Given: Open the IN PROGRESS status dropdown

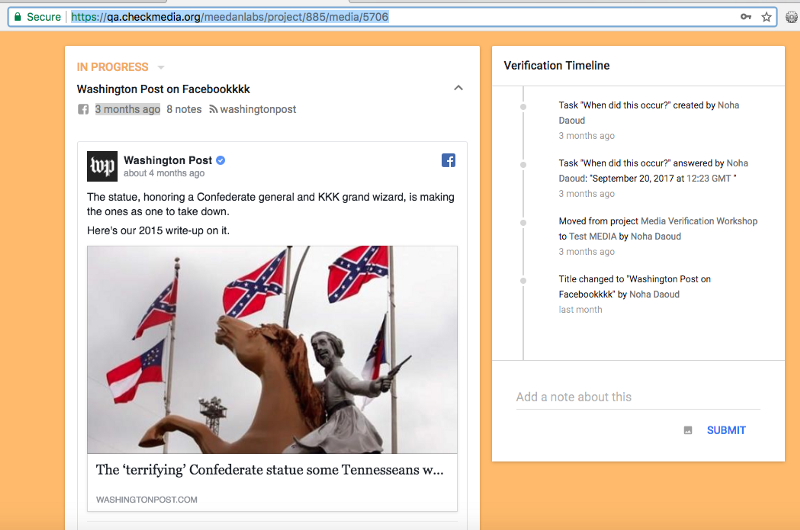Looking at the screenshot, I should 161,67.
